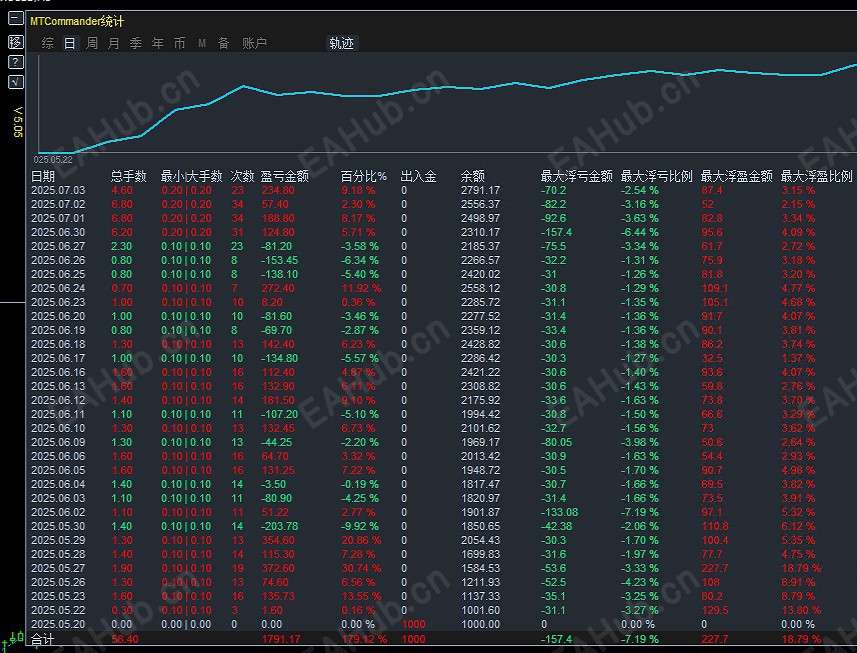
Task: Click the 合计 total row label
Action: (43, 639)
